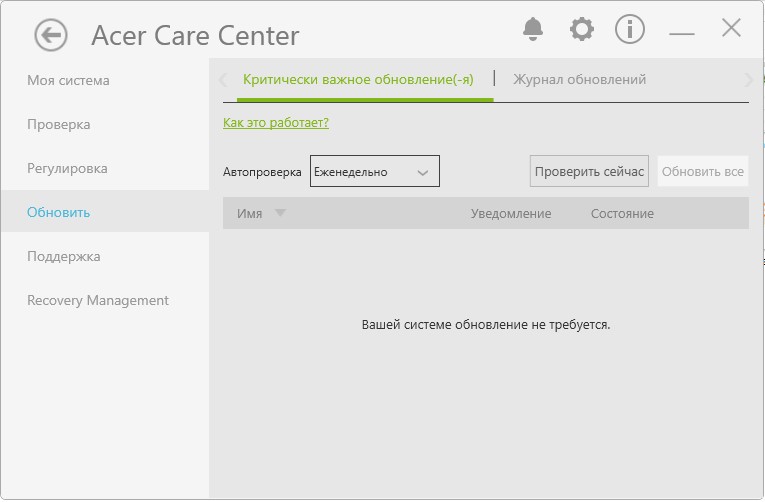Viewport: 765px width, 502px height.
Task: Minimize the Acer Care Center window
Action: click(x=682, y=33)
